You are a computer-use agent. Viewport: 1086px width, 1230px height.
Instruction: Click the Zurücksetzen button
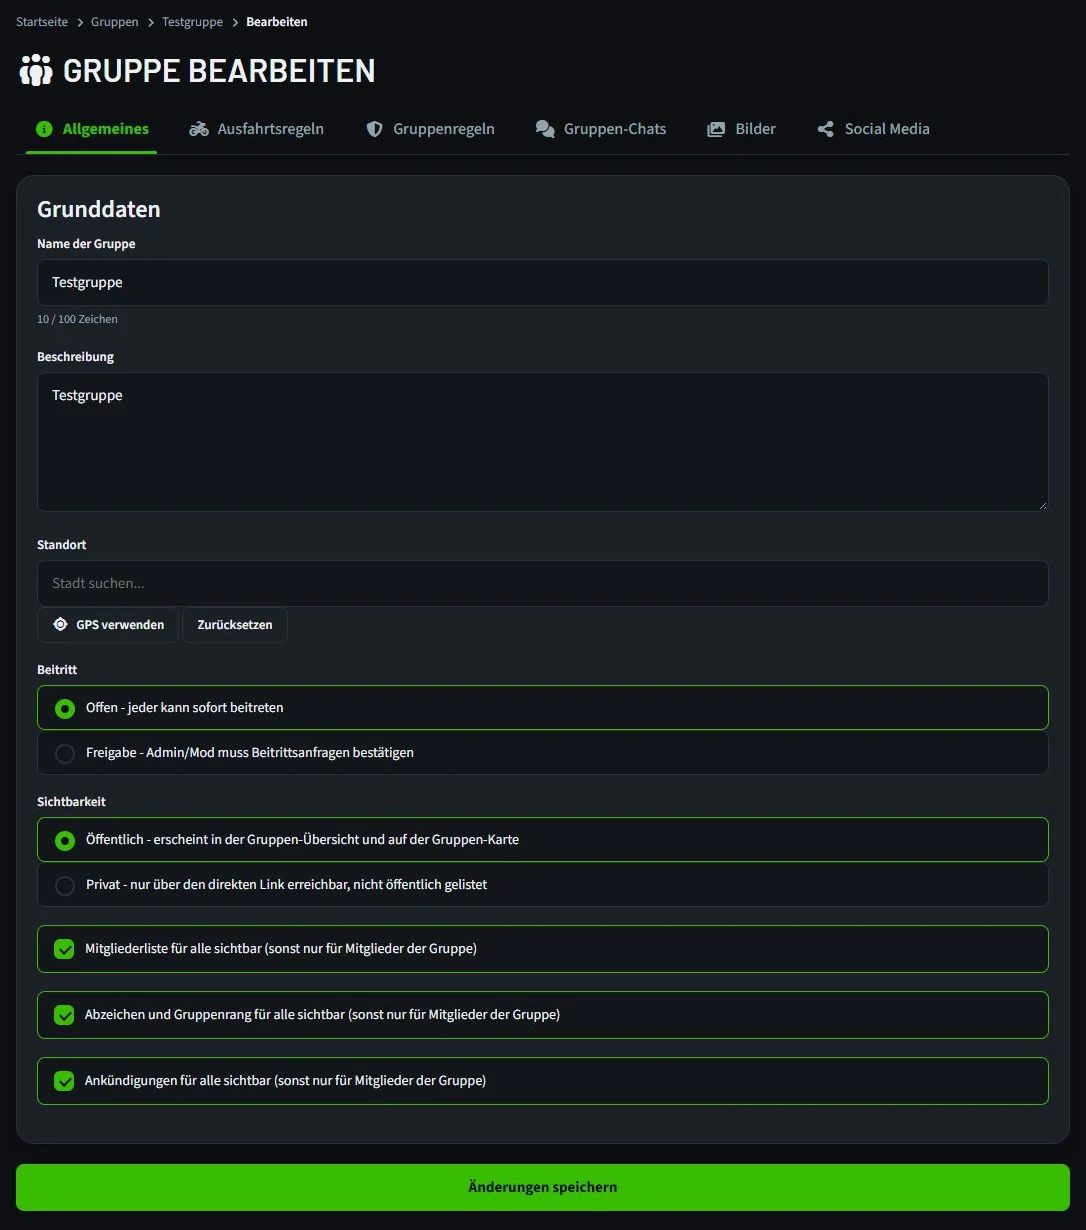235,625
